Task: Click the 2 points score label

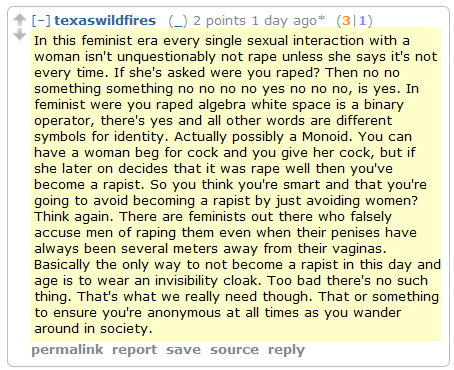Action: (219, 21)
